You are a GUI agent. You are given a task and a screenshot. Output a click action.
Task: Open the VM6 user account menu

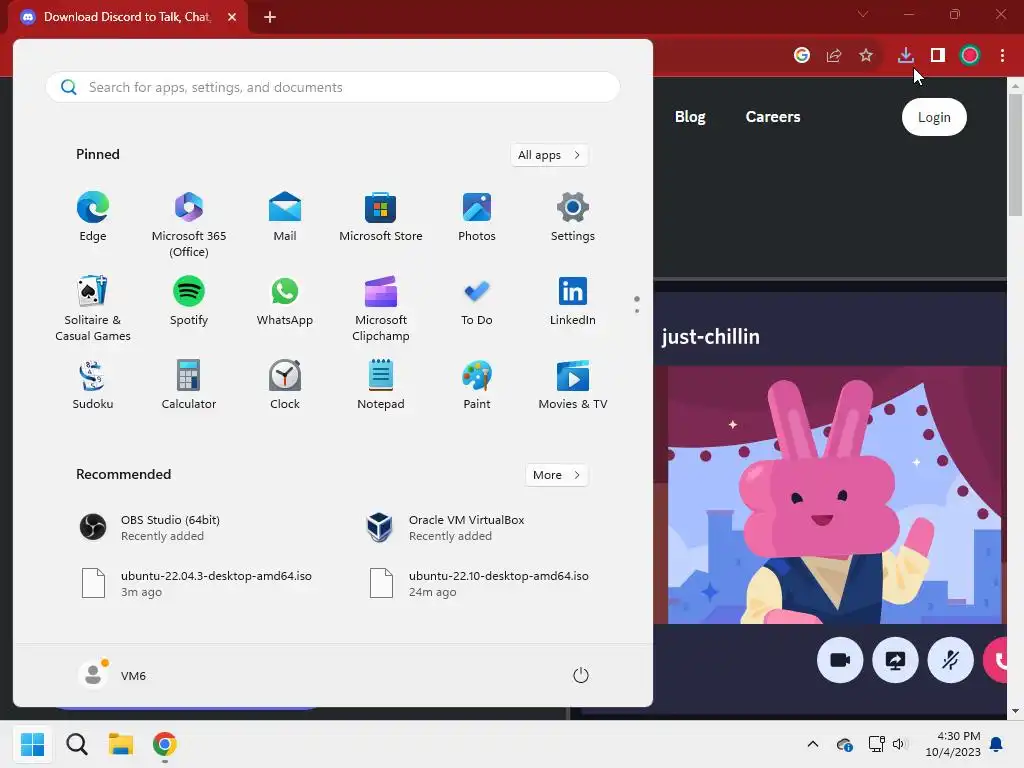click(x=112, y=675)
